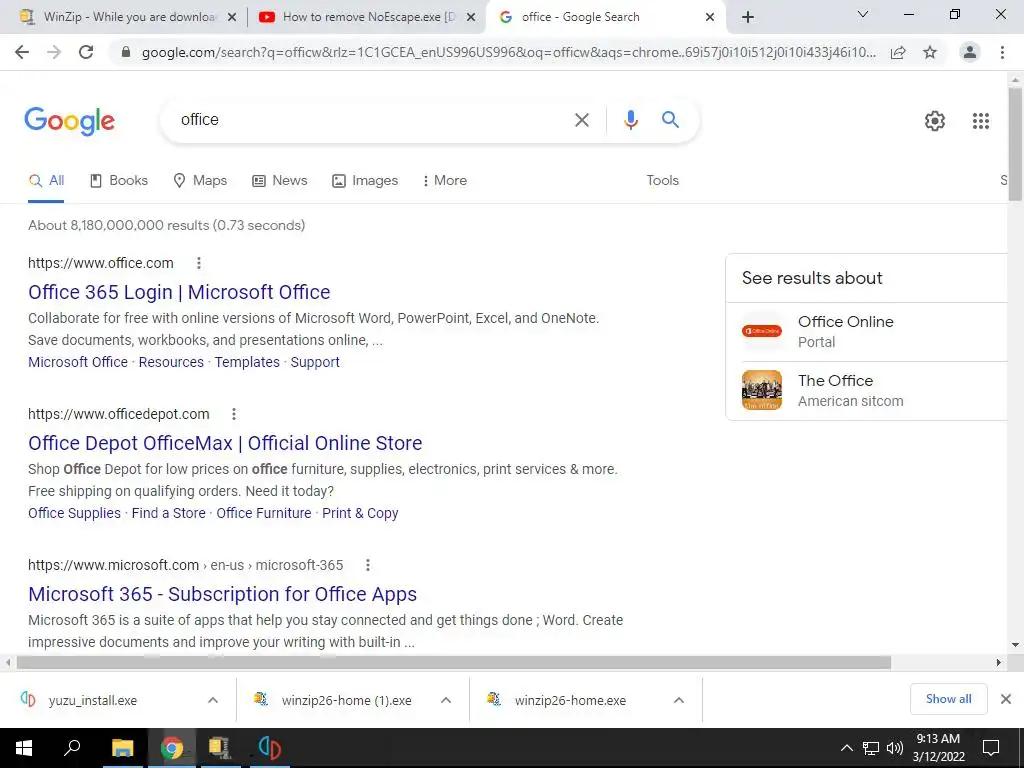Open WinZip from the taskbar
1024x768 pixels.
[x=219, y=748]
